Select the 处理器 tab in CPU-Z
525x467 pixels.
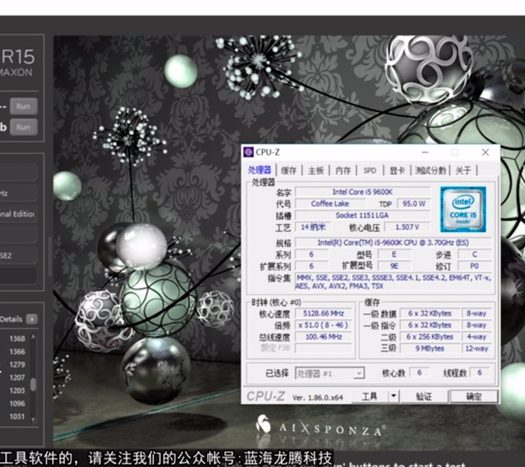[260, 170]
